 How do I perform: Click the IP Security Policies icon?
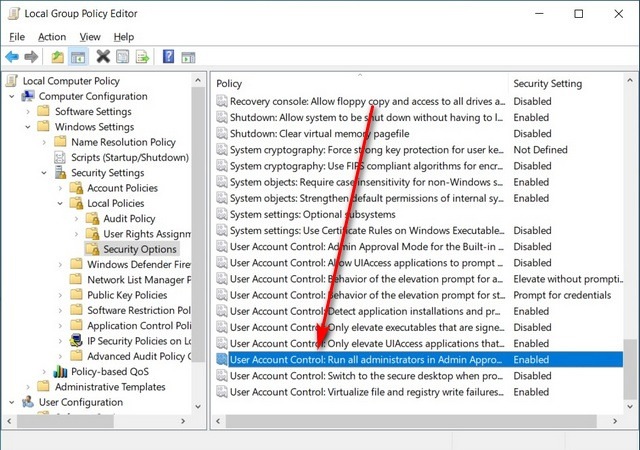(76, 341)
